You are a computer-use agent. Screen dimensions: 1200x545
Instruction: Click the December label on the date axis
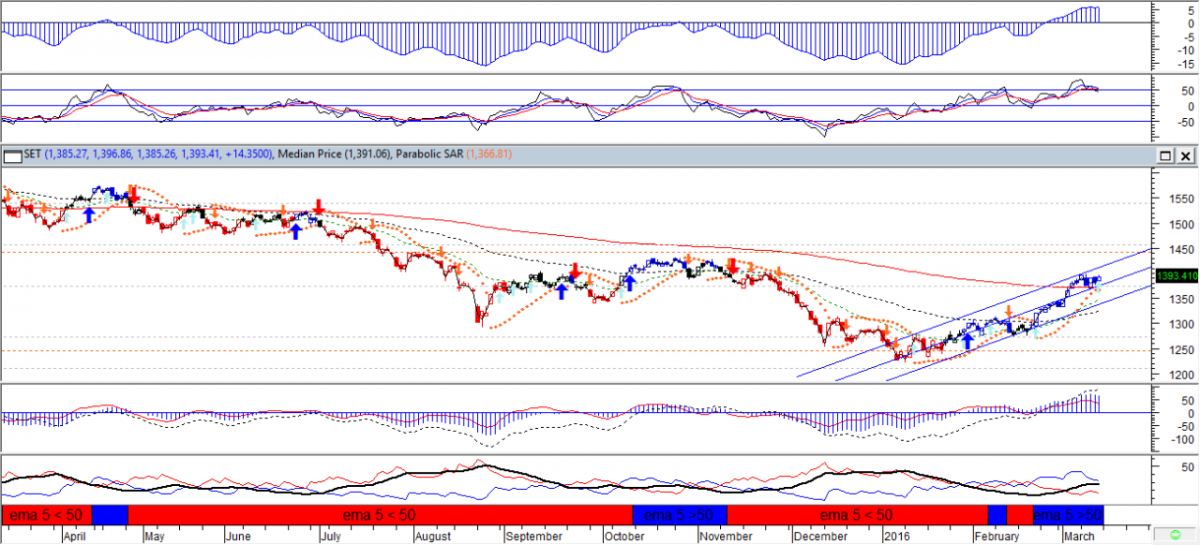(818, 536)
